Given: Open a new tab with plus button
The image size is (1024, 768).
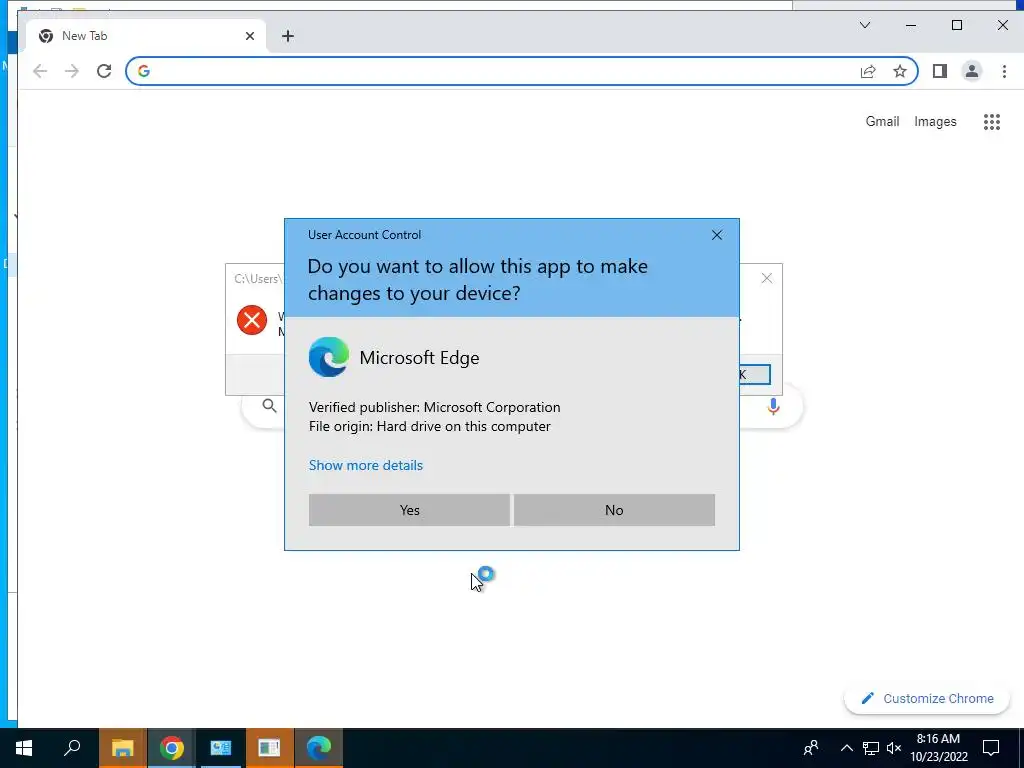Looking at the screenshot, I should point(288,36).
